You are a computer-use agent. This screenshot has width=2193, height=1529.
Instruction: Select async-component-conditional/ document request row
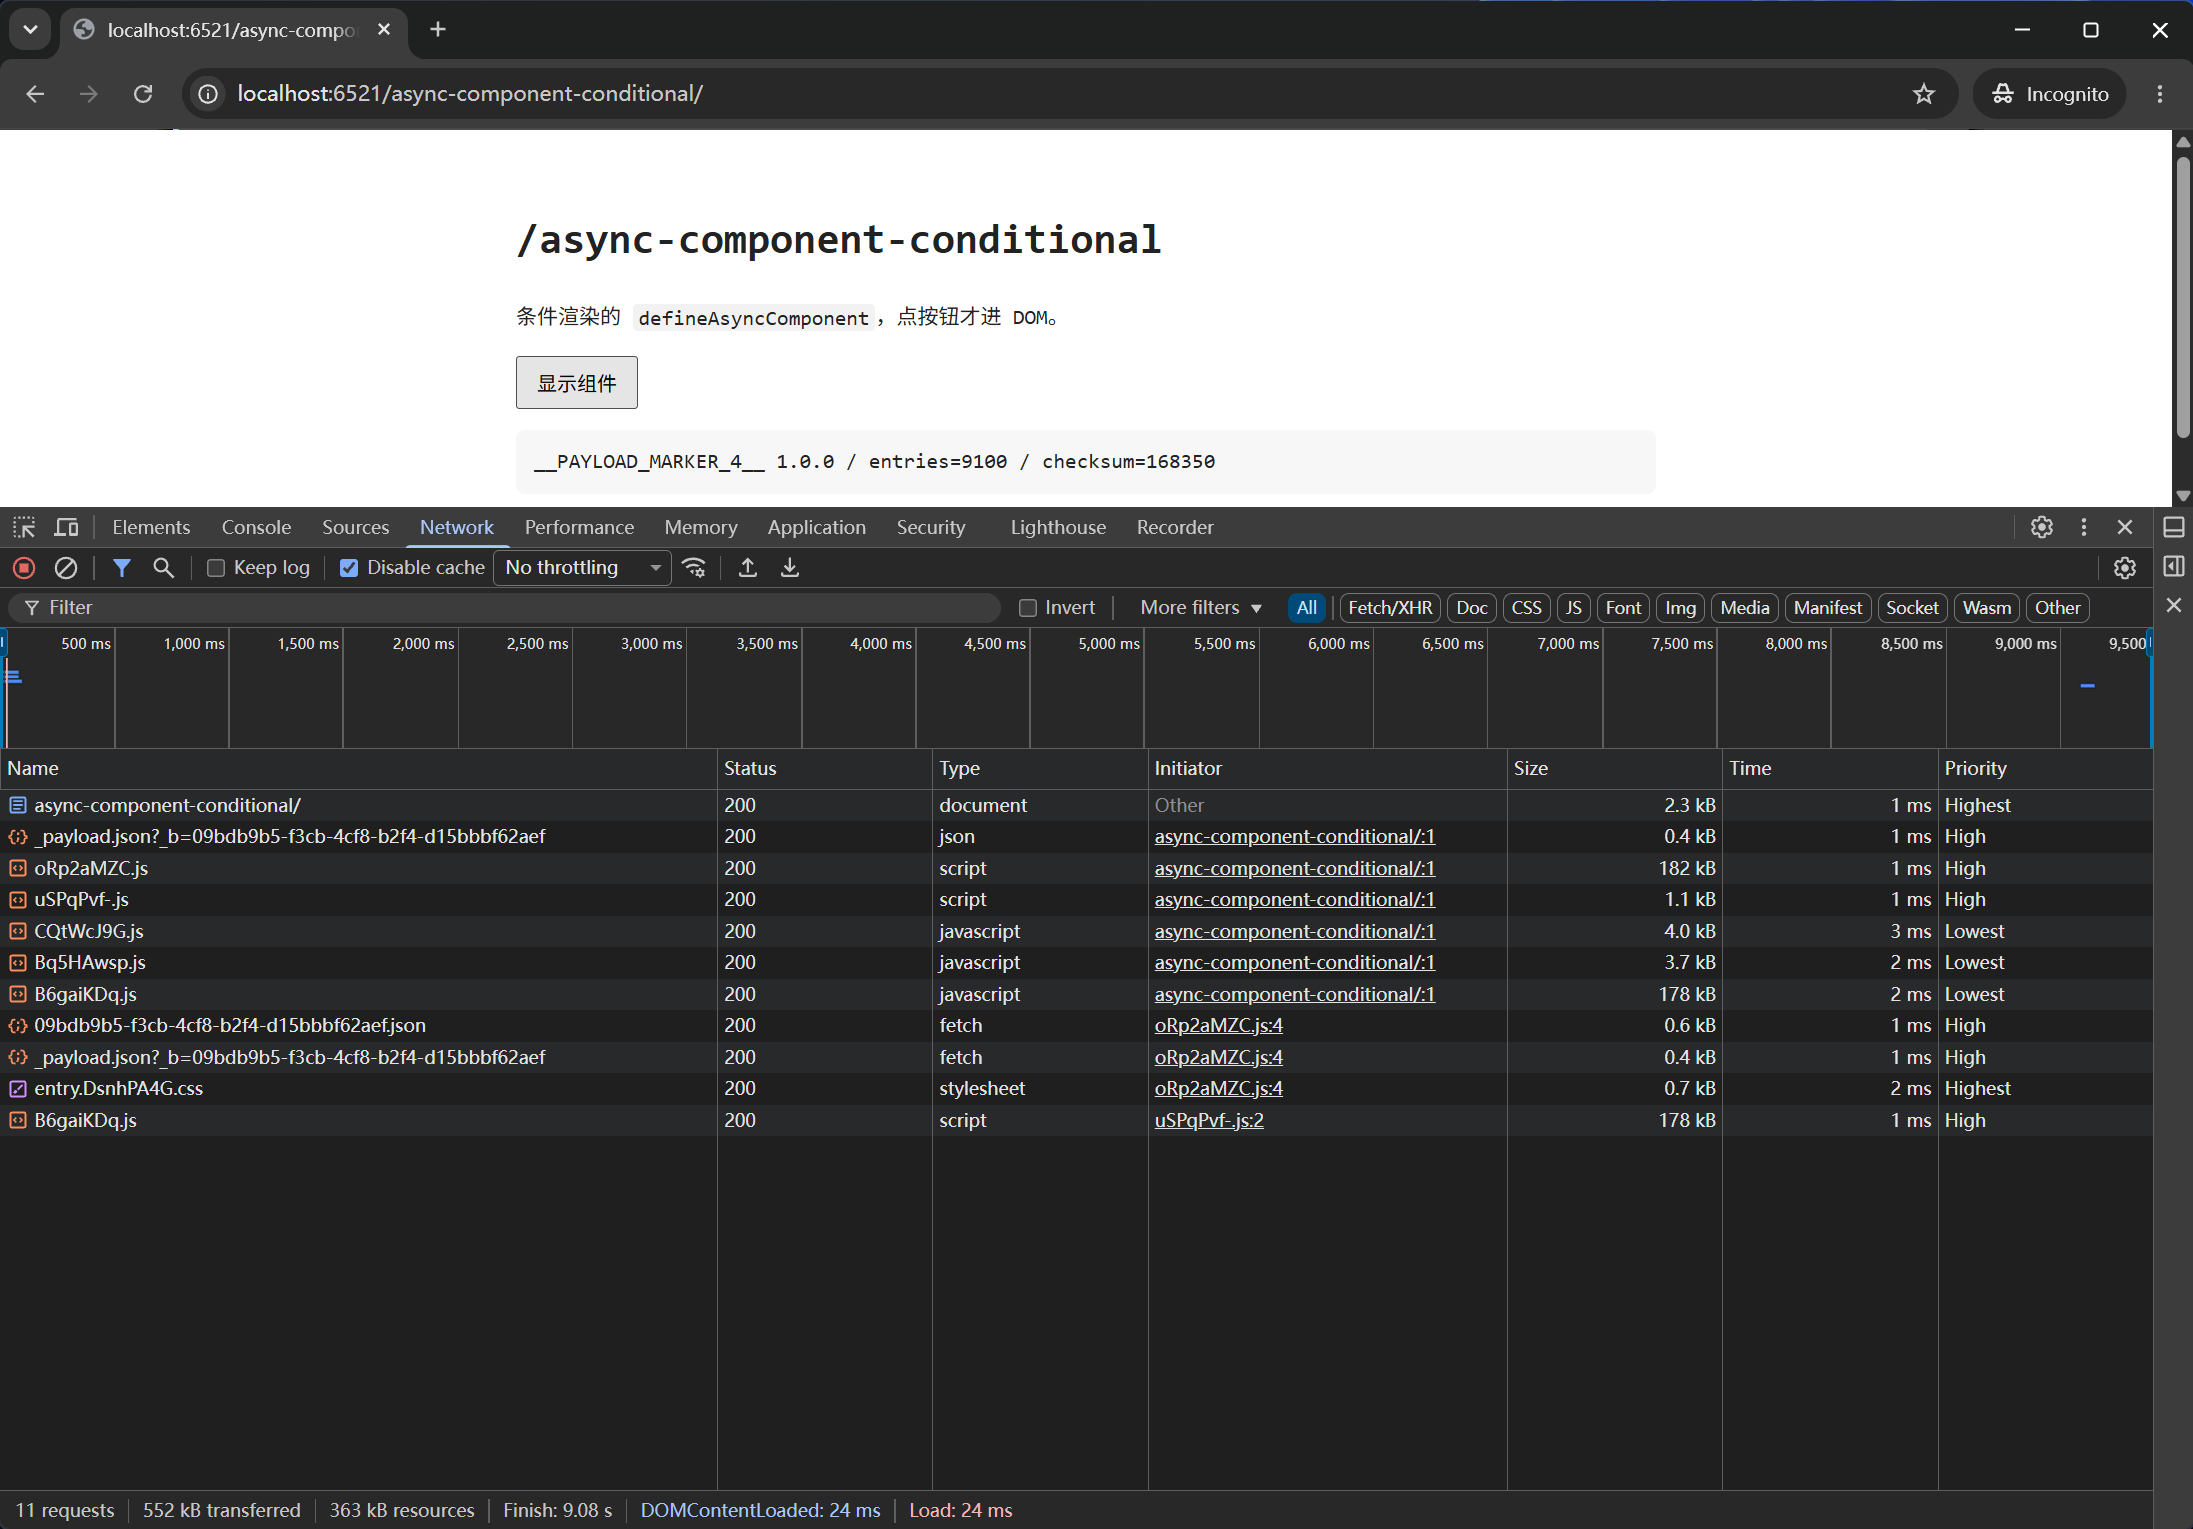(1076, 806)
